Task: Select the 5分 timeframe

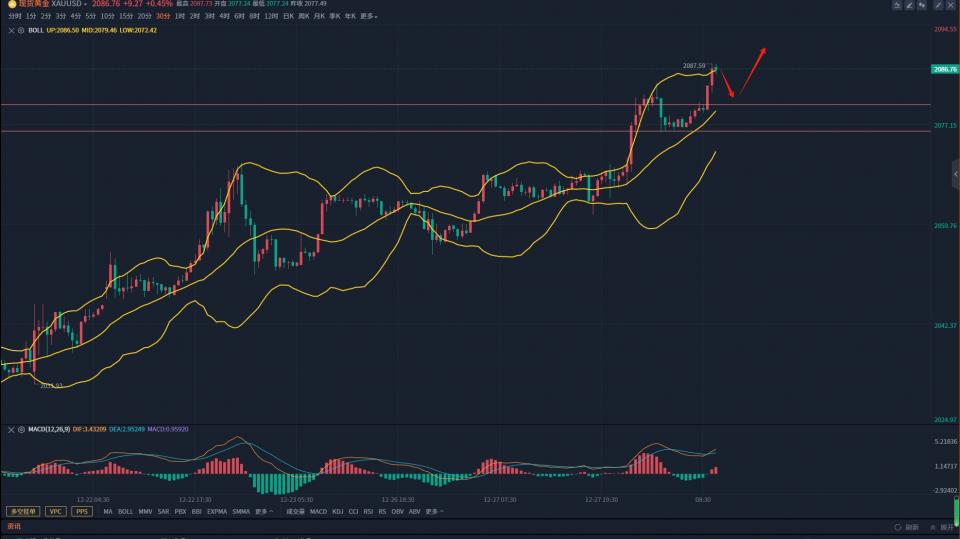Action: point(91,17)
